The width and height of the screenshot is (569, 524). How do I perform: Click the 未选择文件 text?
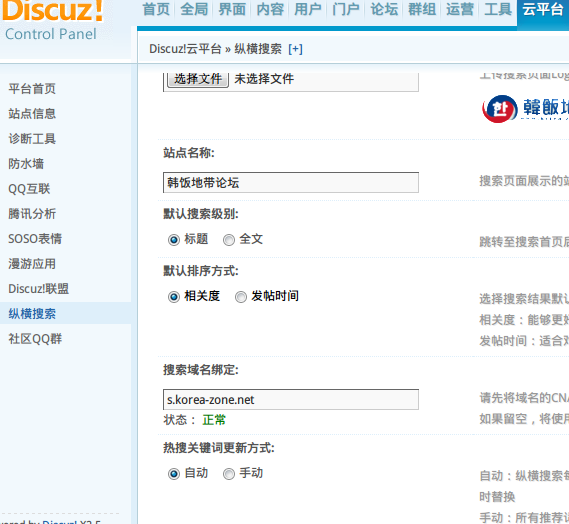click(x=264, y=79)
